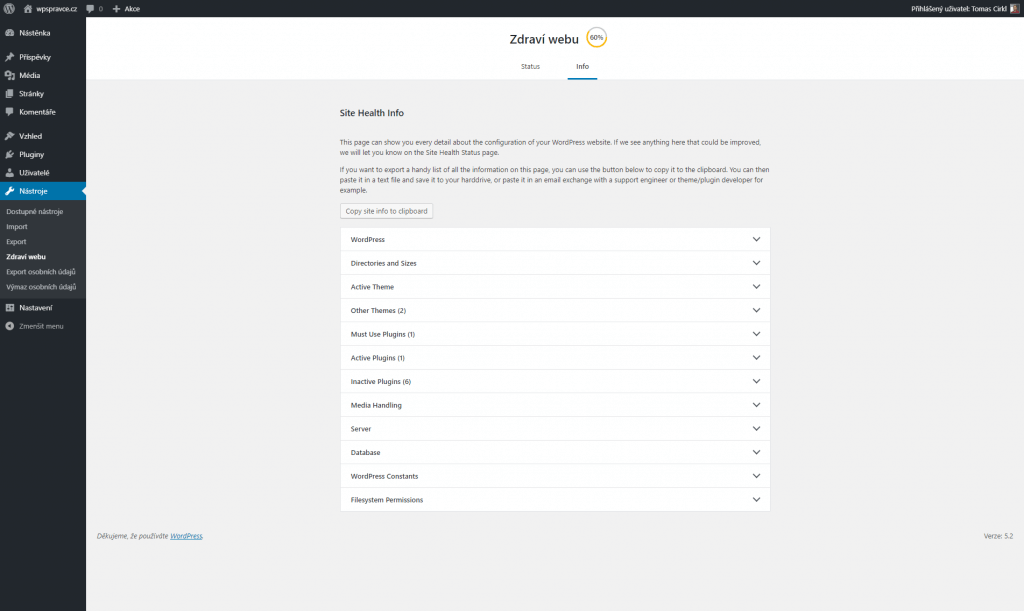Expand the Active Theme section
The height and width of the screenshot is (611, 1024).
click(554, 287)
